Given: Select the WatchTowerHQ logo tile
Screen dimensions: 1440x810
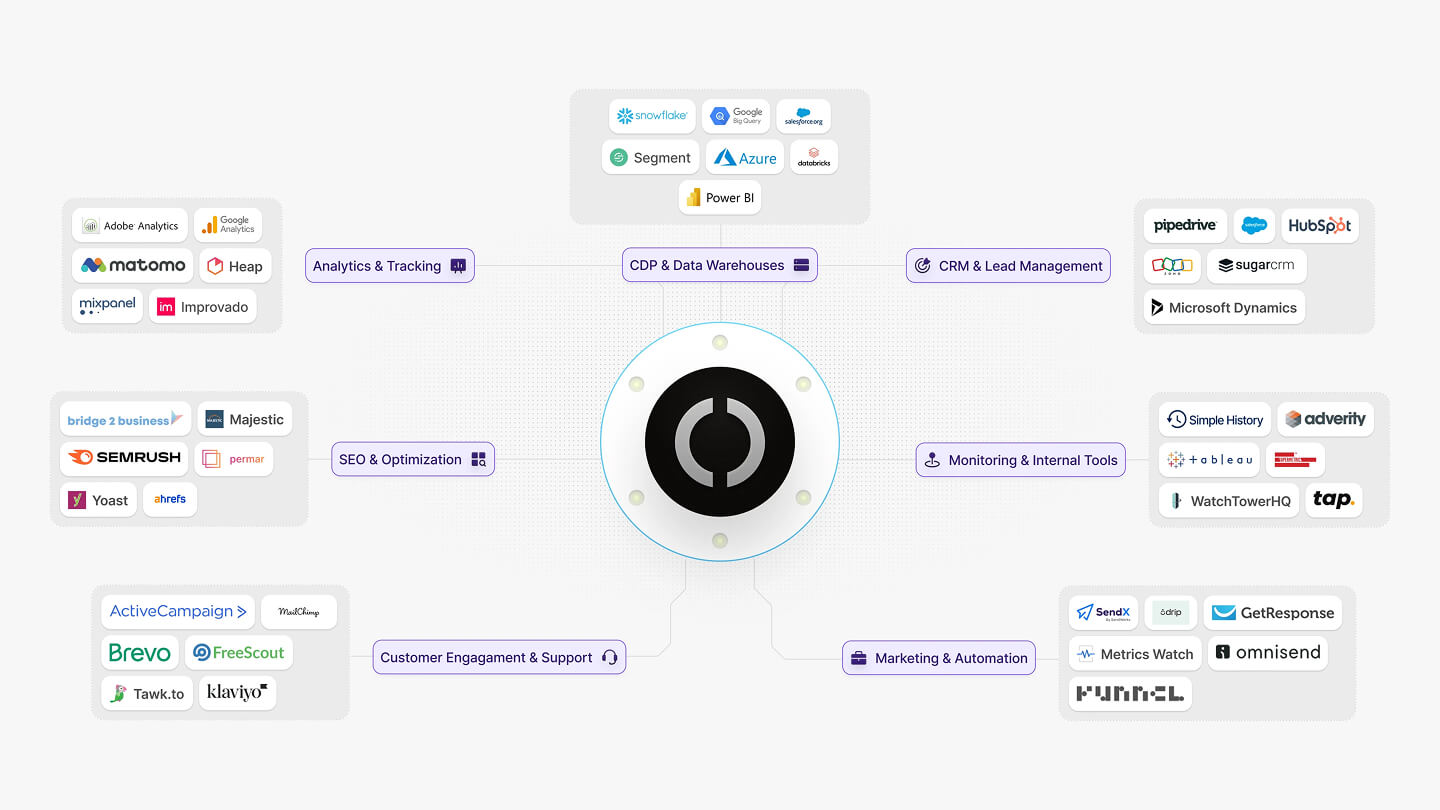Looking at the screenshot, I should click(1229, 500).
